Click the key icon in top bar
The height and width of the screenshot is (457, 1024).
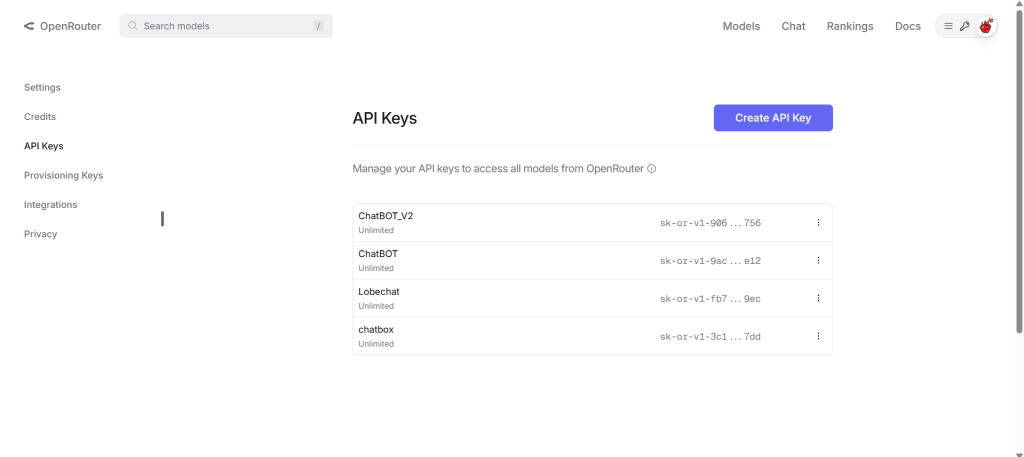pyautogui.click(x=964, y=26)
